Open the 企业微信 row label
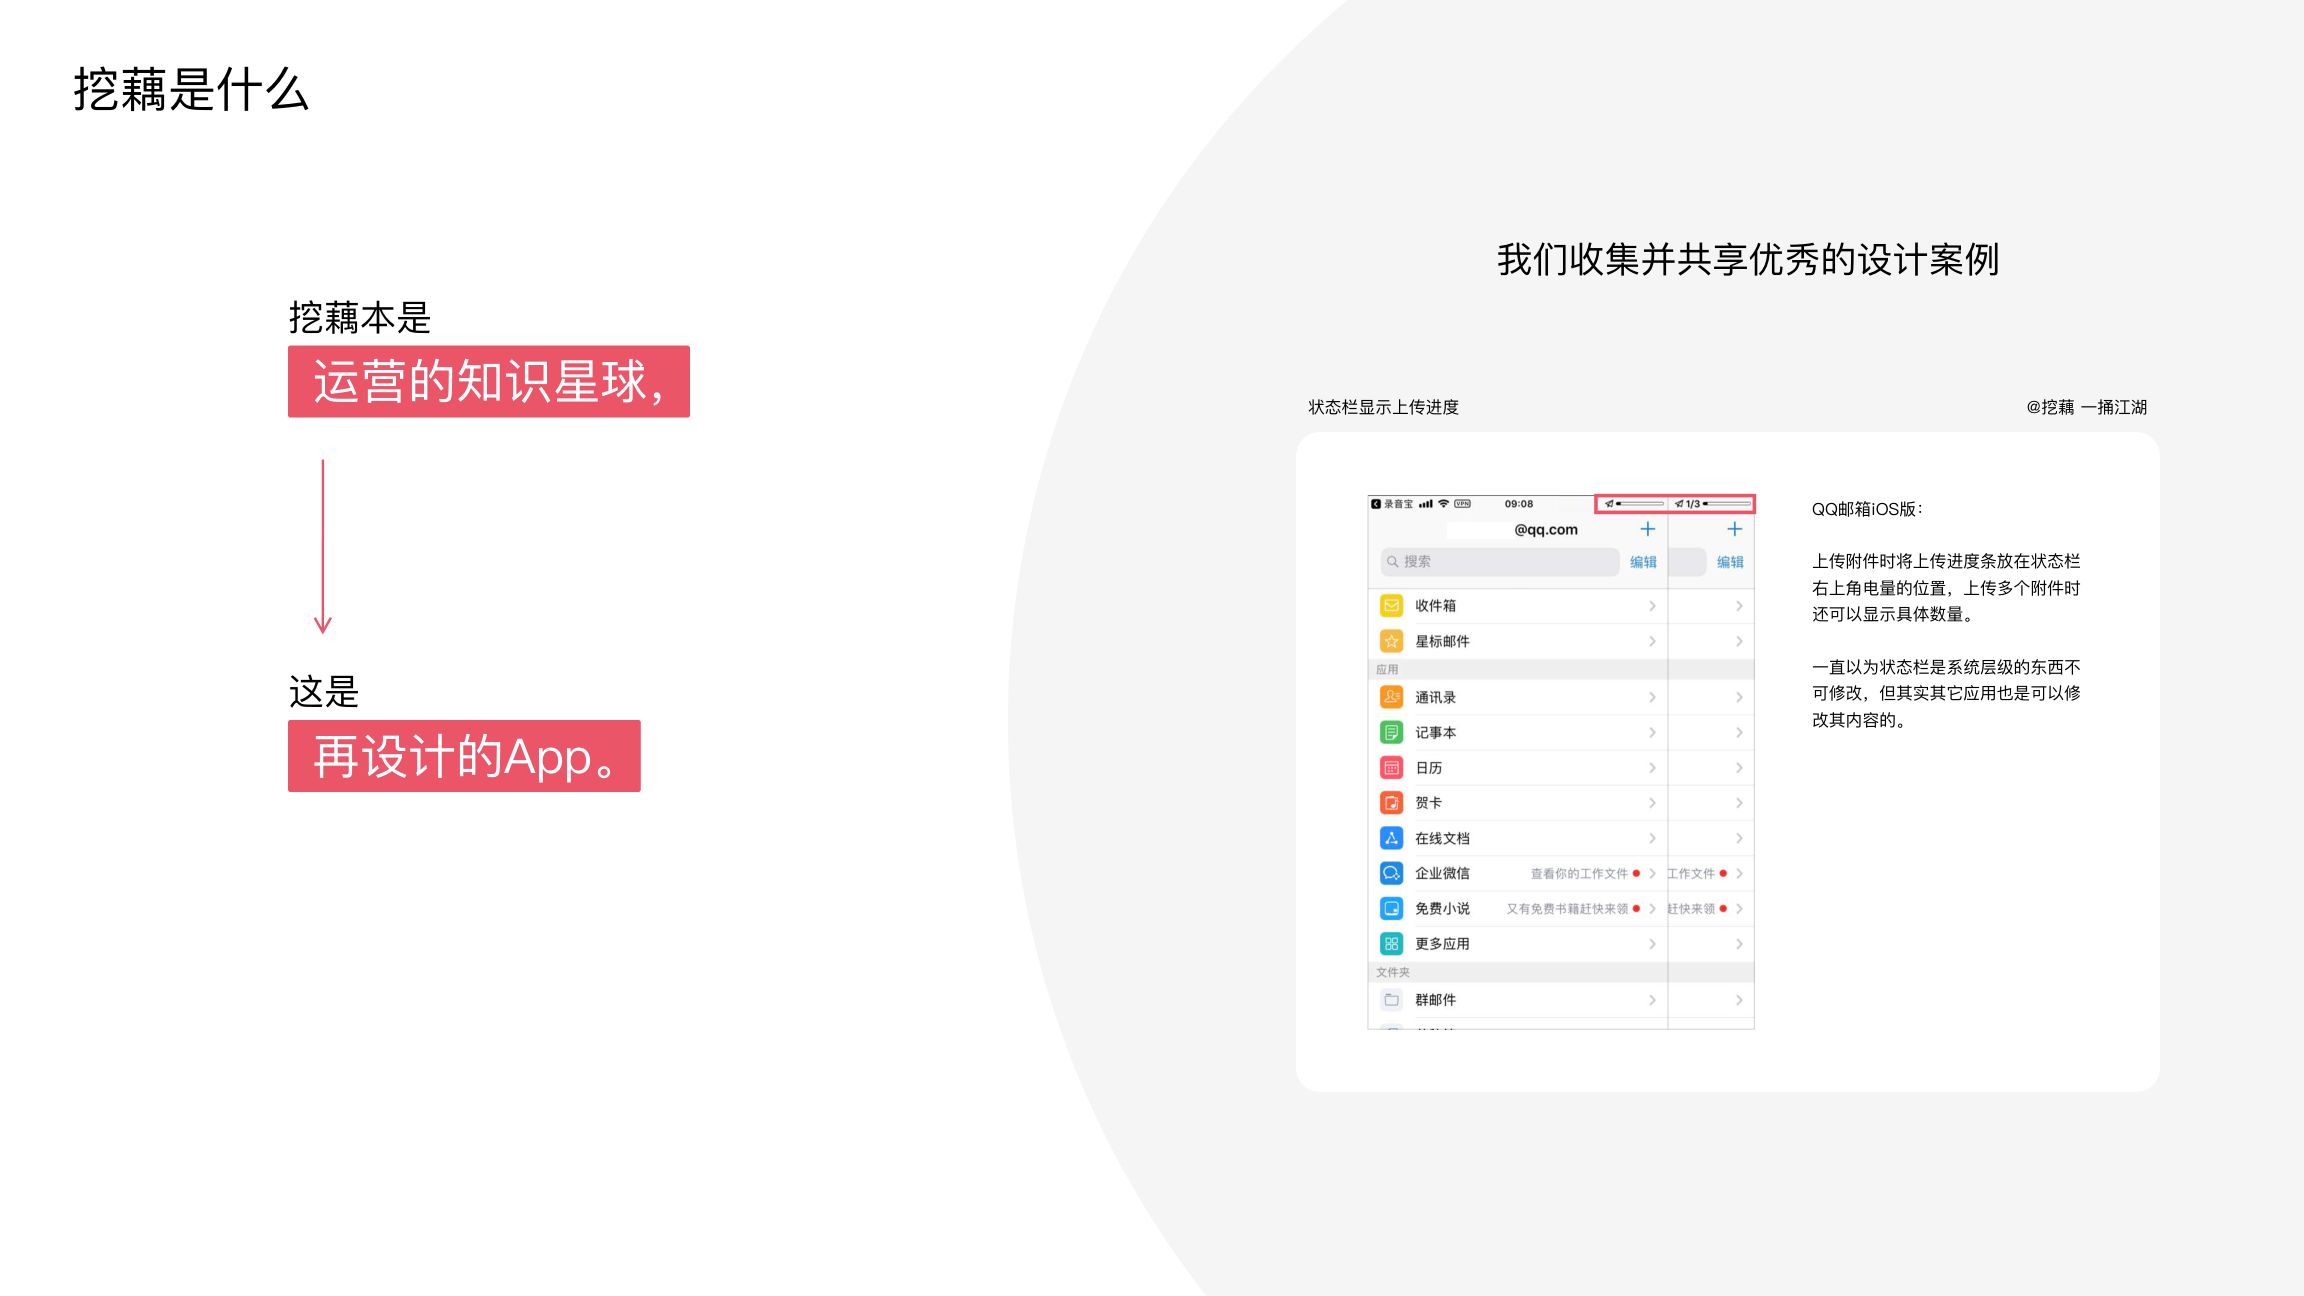2304x1296 pixels. coord(1442,873)
